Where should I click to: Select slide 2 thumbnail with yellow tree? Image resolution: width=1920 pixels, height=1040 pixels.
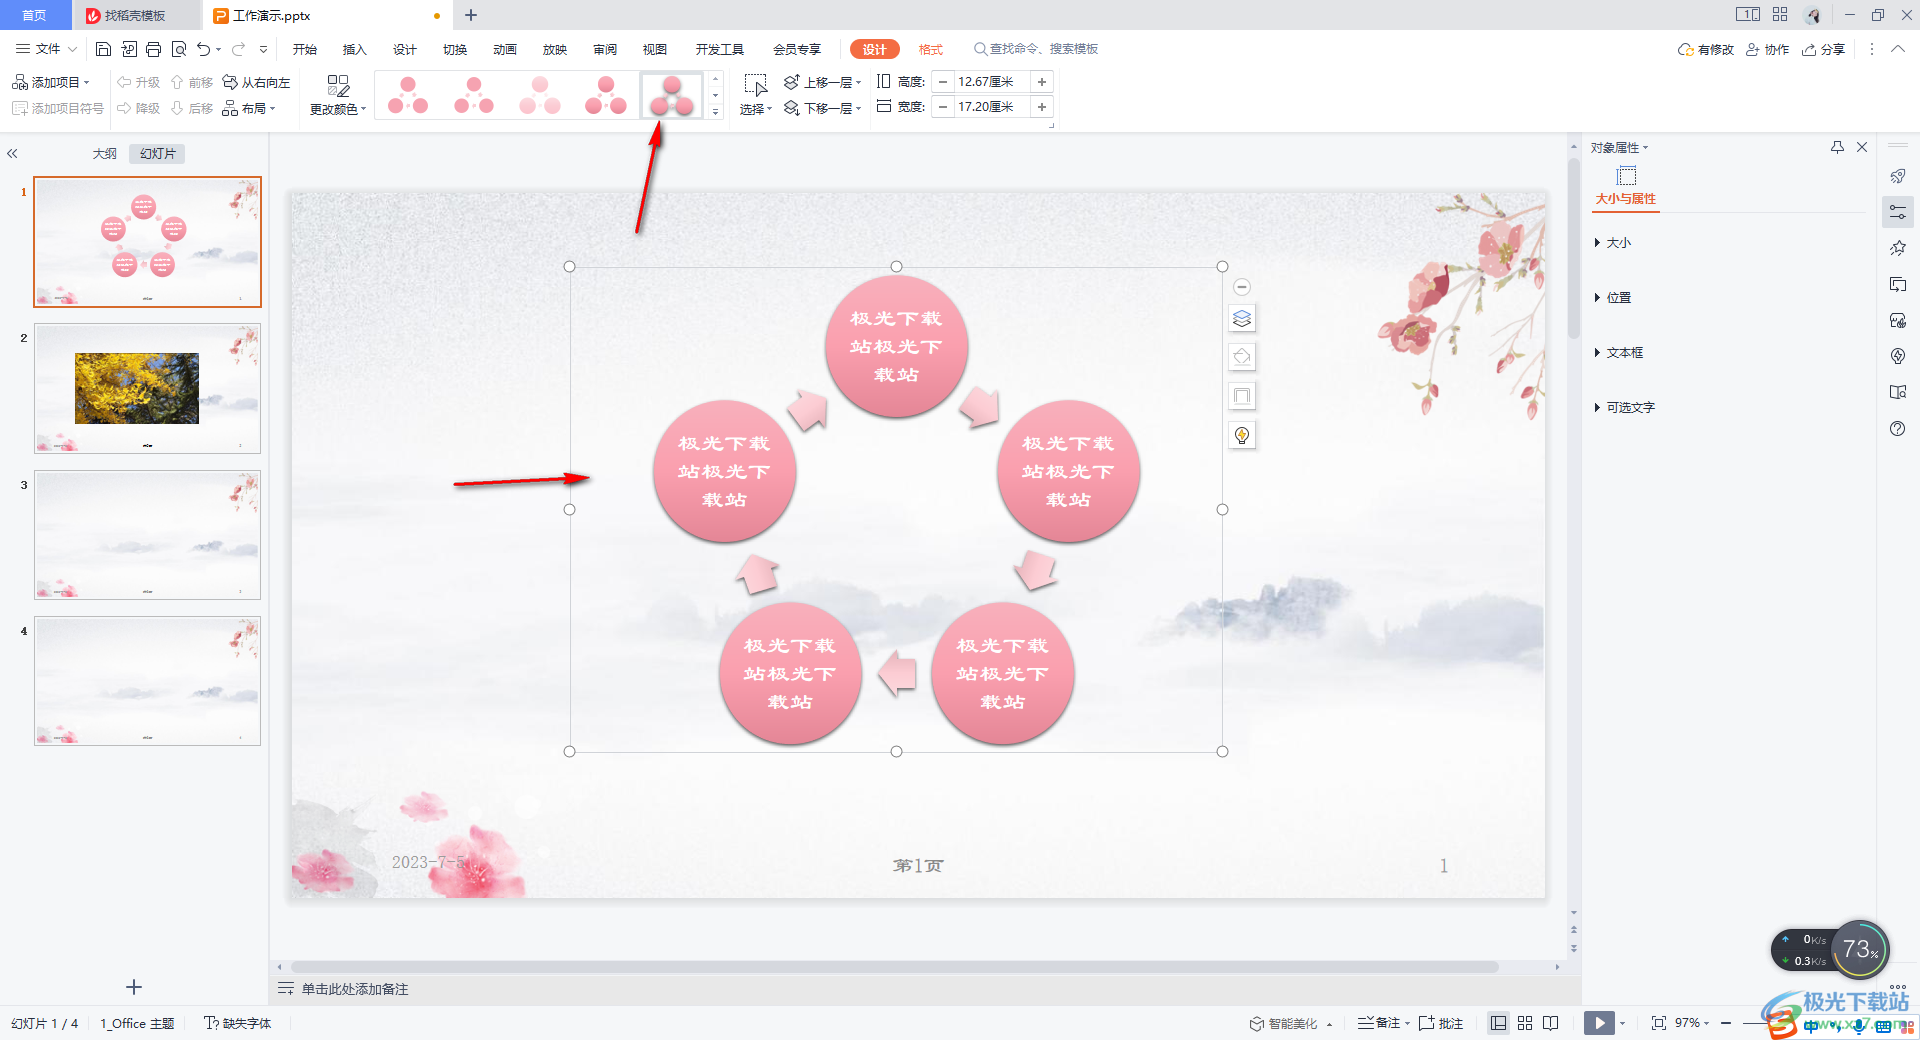pos(147,388)
